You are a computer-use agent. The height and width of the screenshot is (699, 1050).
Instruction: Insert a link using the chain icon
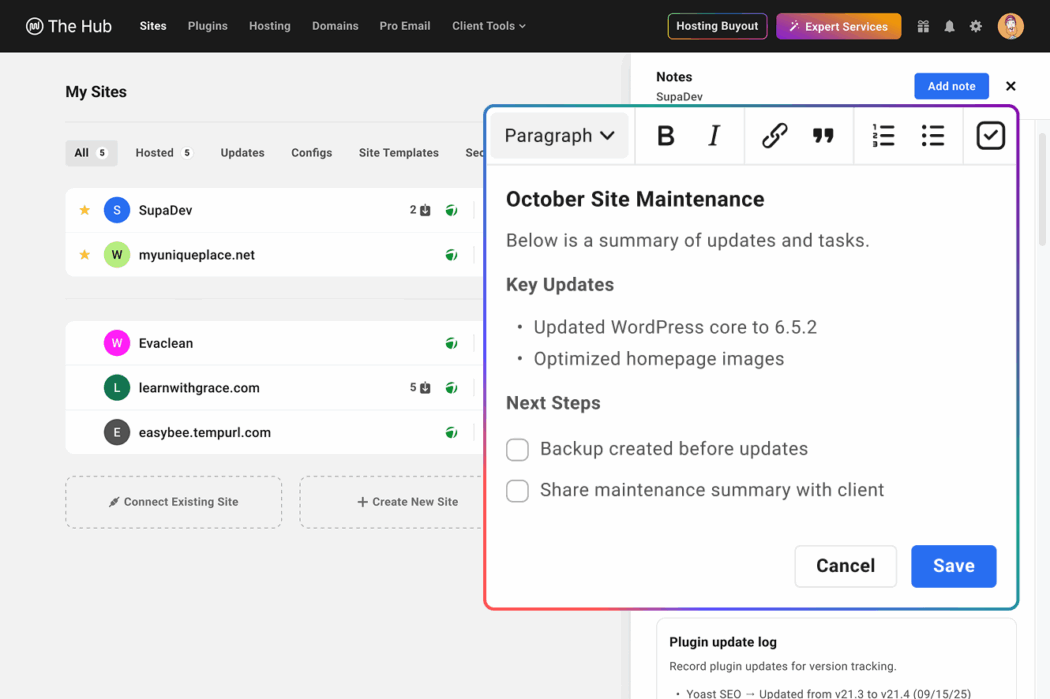coord(774,135)
